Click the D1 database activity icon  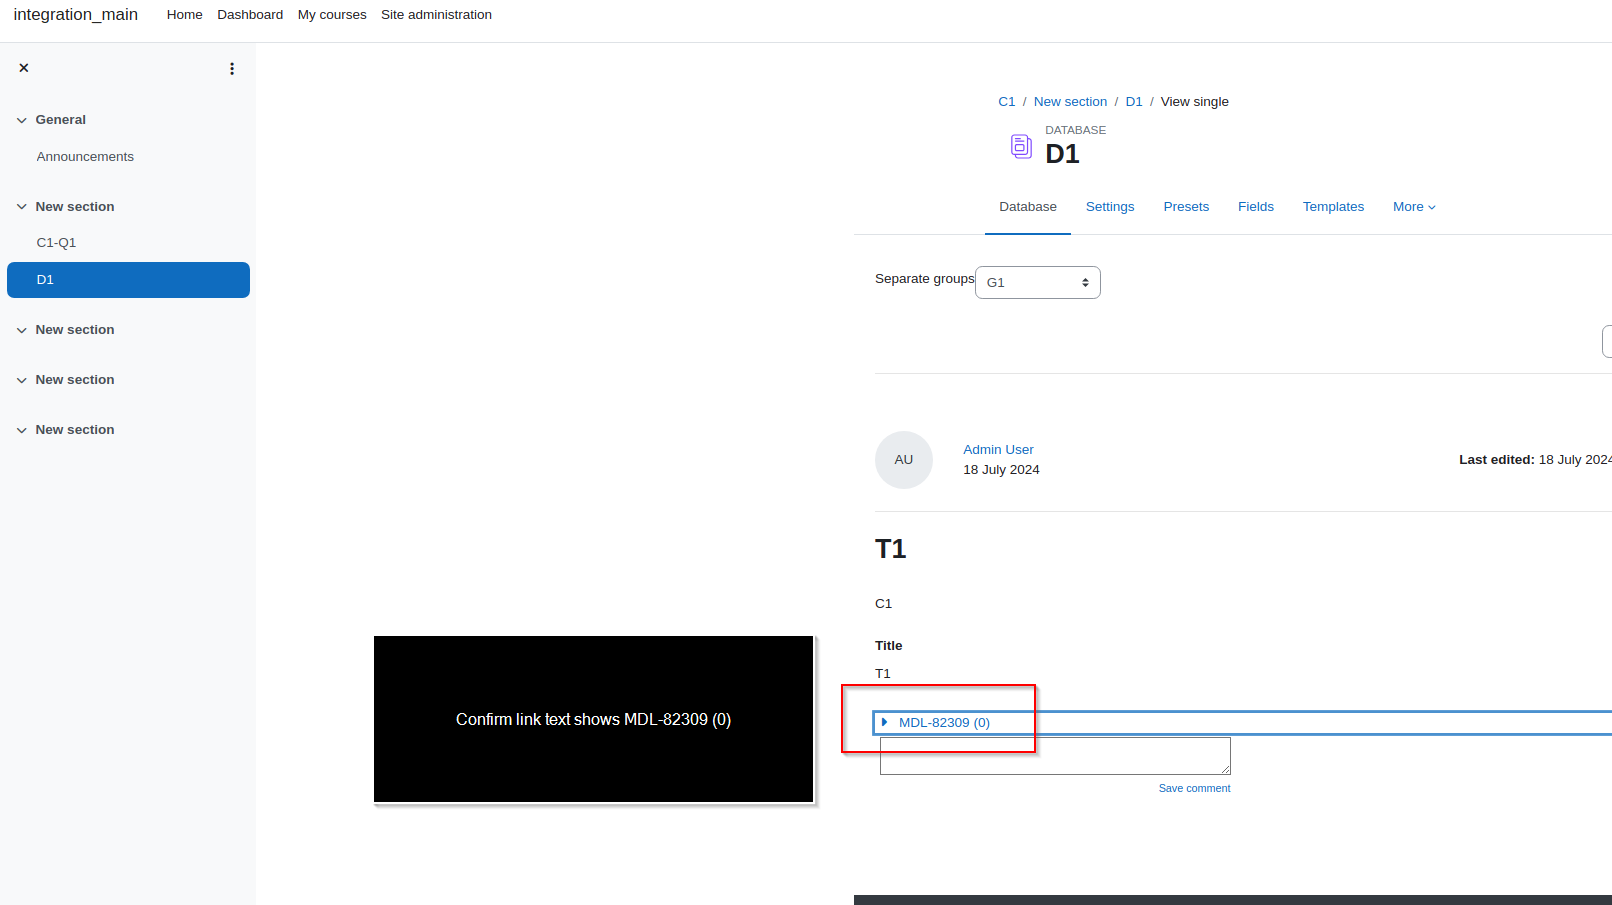pos(1021,146)
